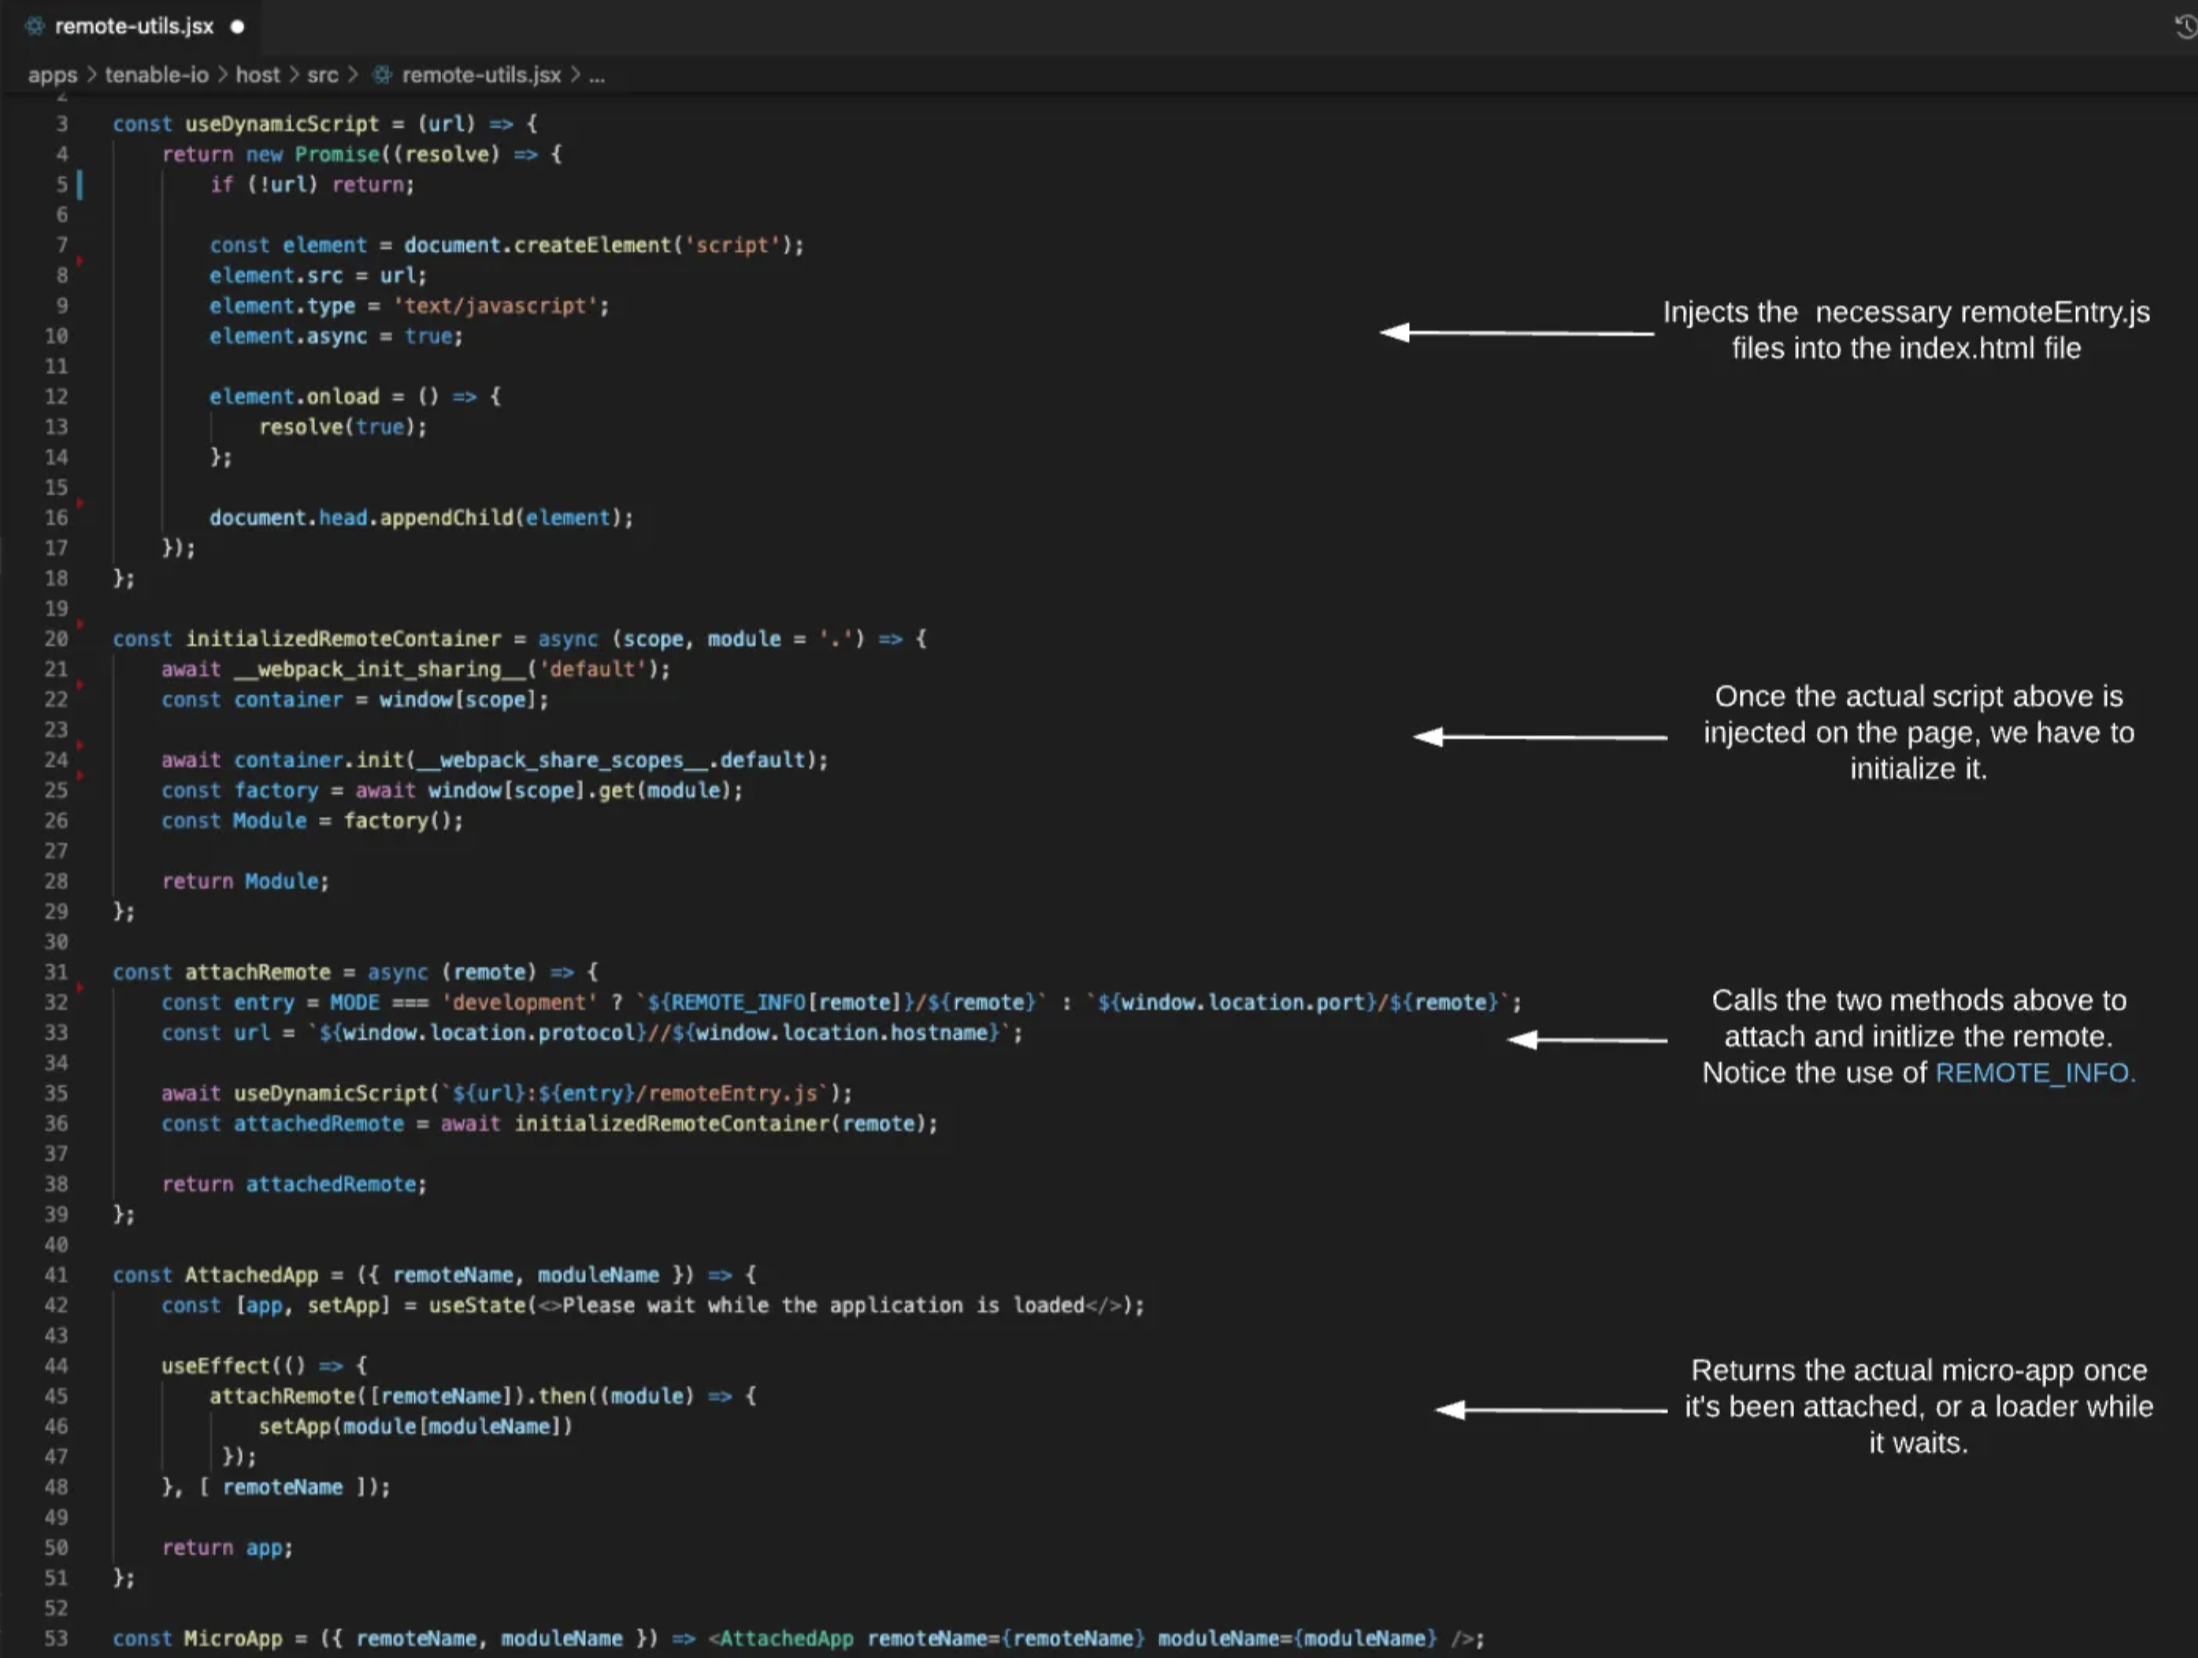Click line number 53 in the gutter
The height and width of the screenshot is (1658, 2198).
pos(56,1639)
